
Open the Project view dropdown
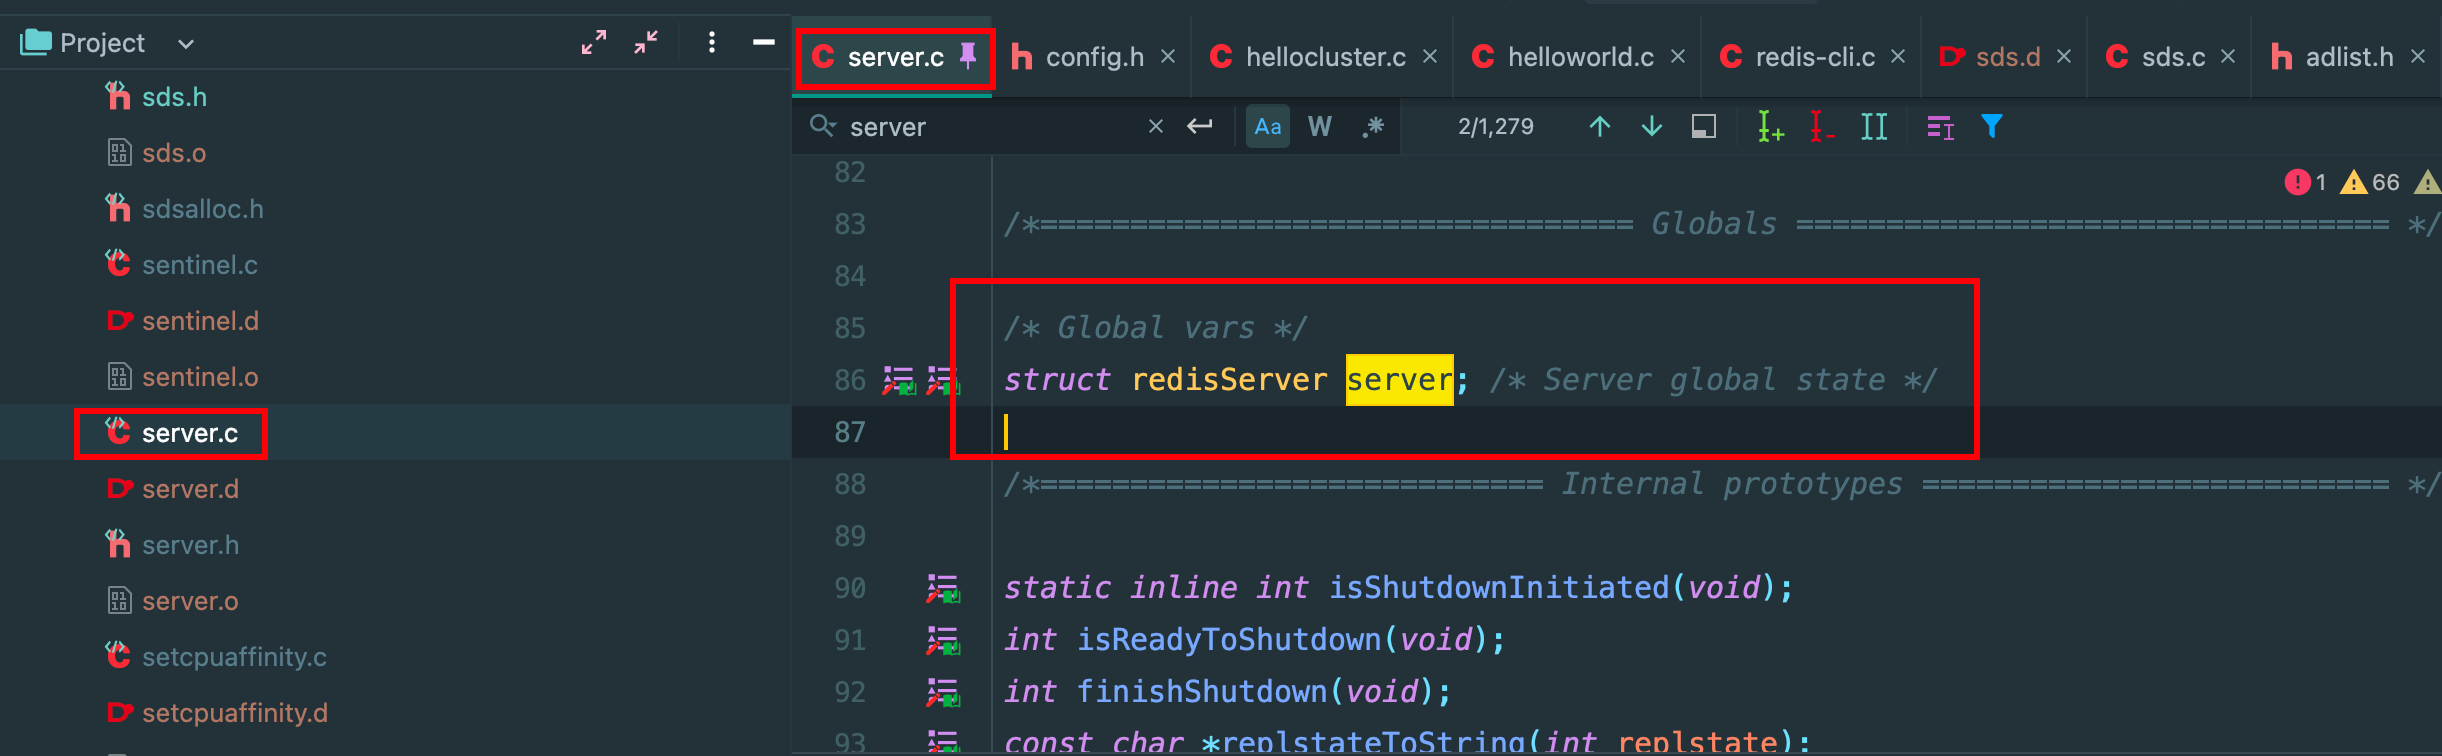[x=186, y=44]
